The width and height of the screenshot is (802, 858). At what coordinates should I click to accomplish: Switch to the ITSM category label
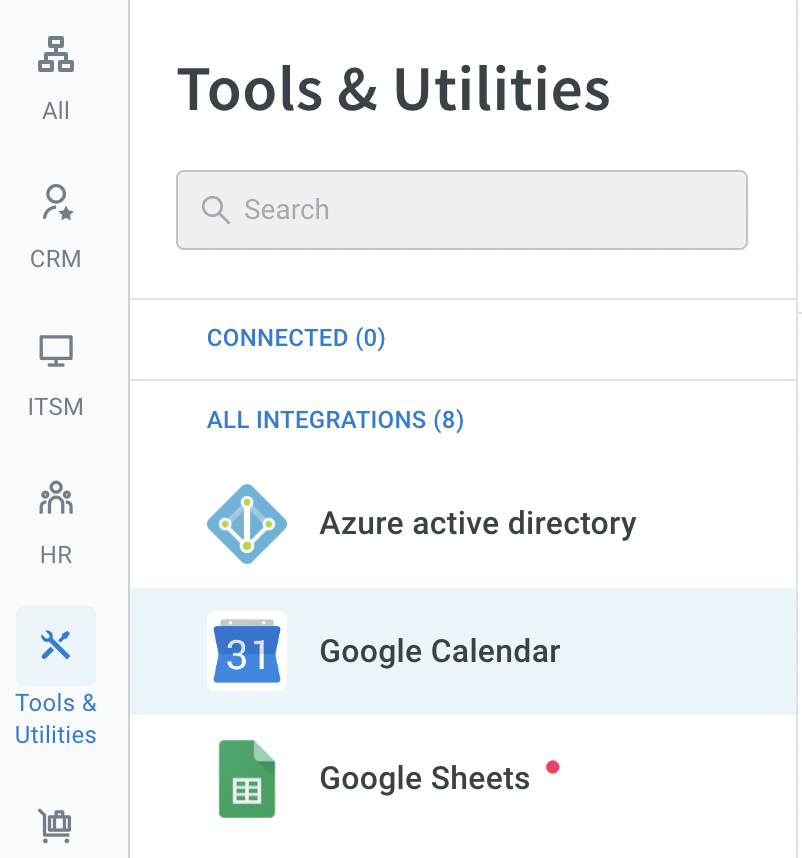[x=56, y=407]
